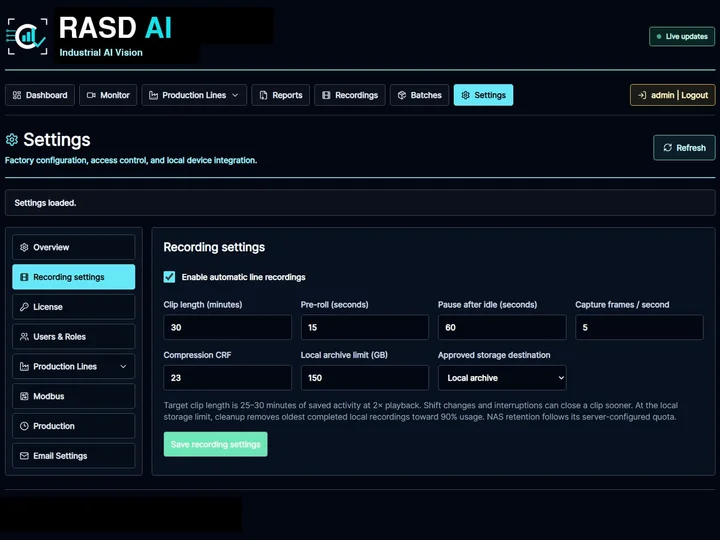Open the Production settings section
Screen dimensions: 720x540
73,426
